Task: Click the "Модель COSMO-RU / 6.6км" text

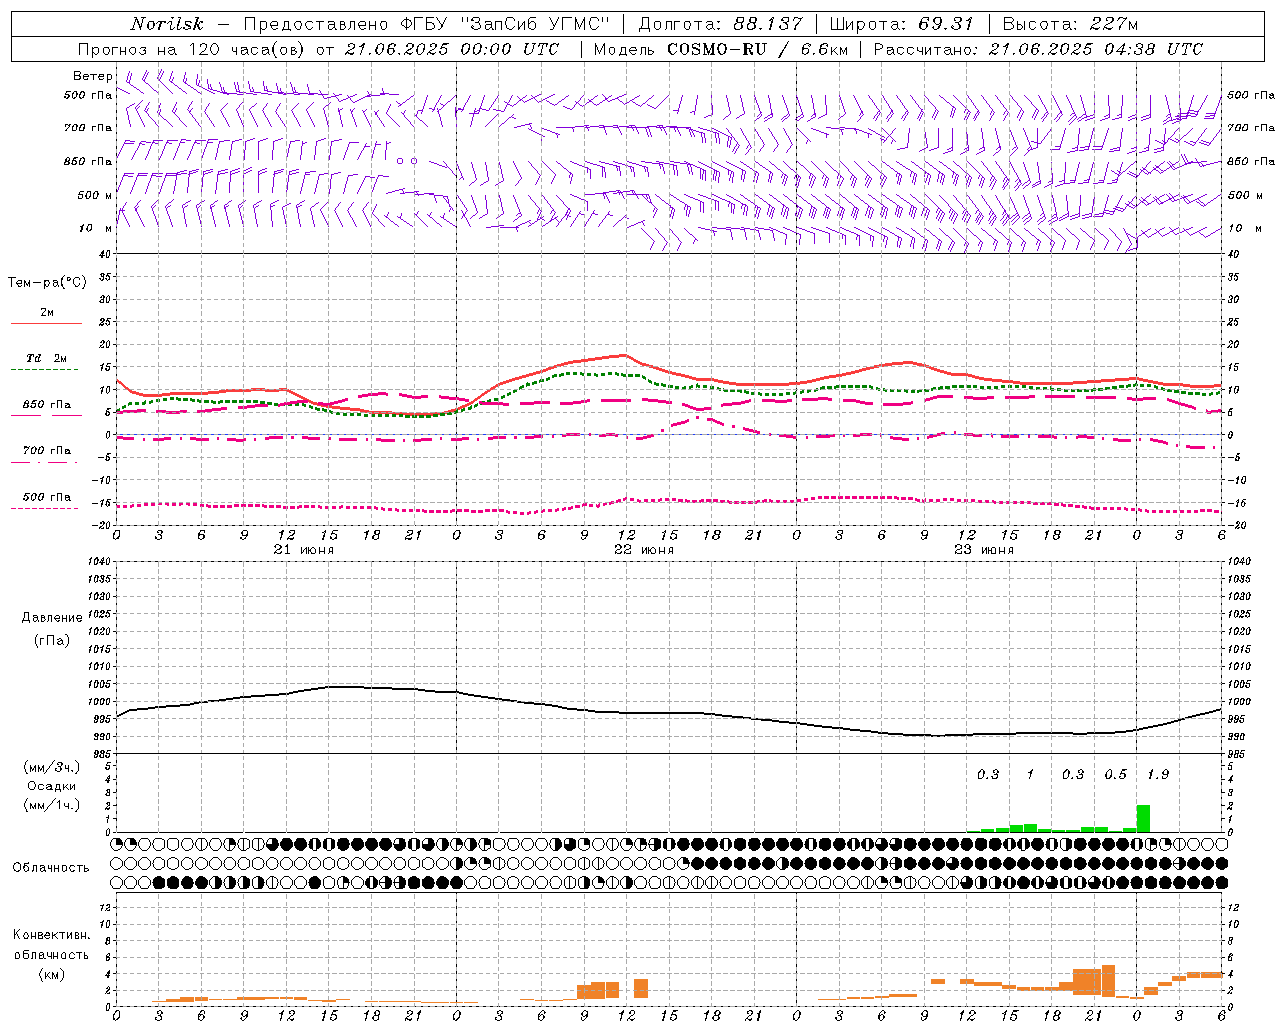Action: point(721,49)
